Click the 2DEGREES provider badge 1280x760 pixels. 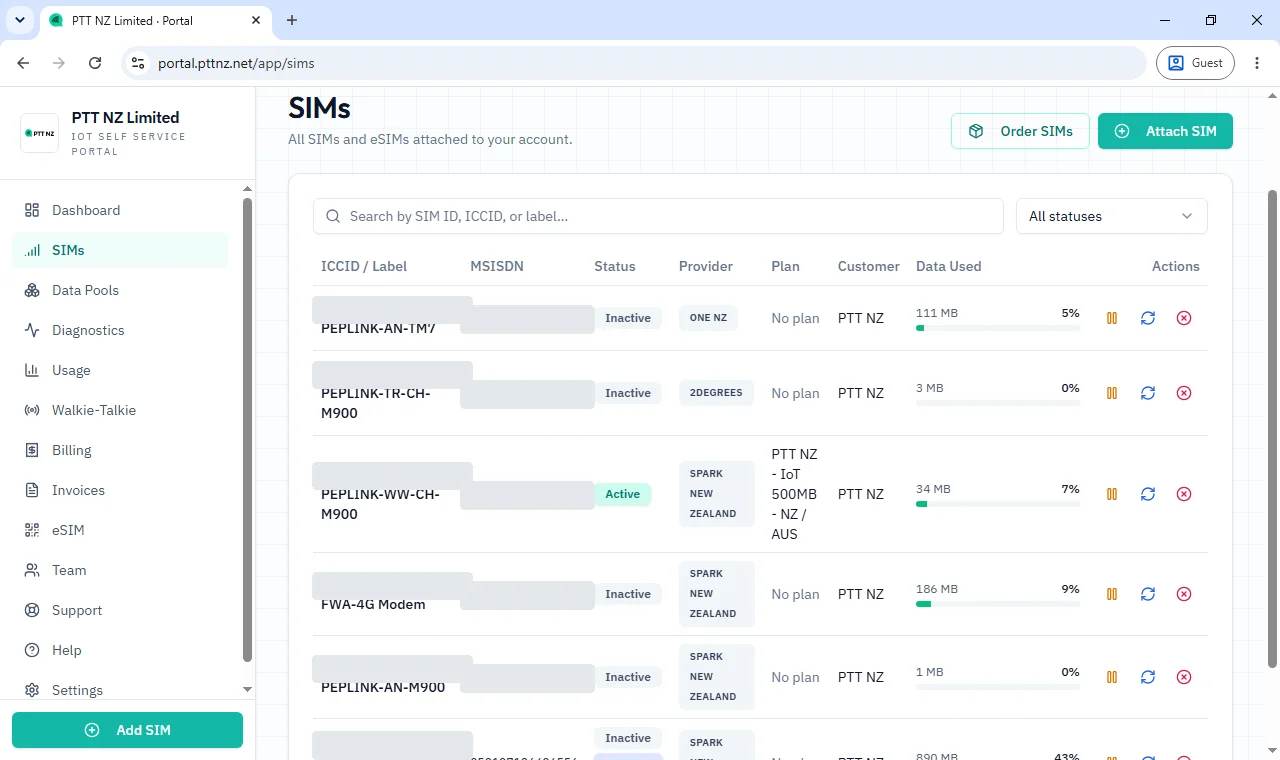pyautogui.click(x=716, y=393)
